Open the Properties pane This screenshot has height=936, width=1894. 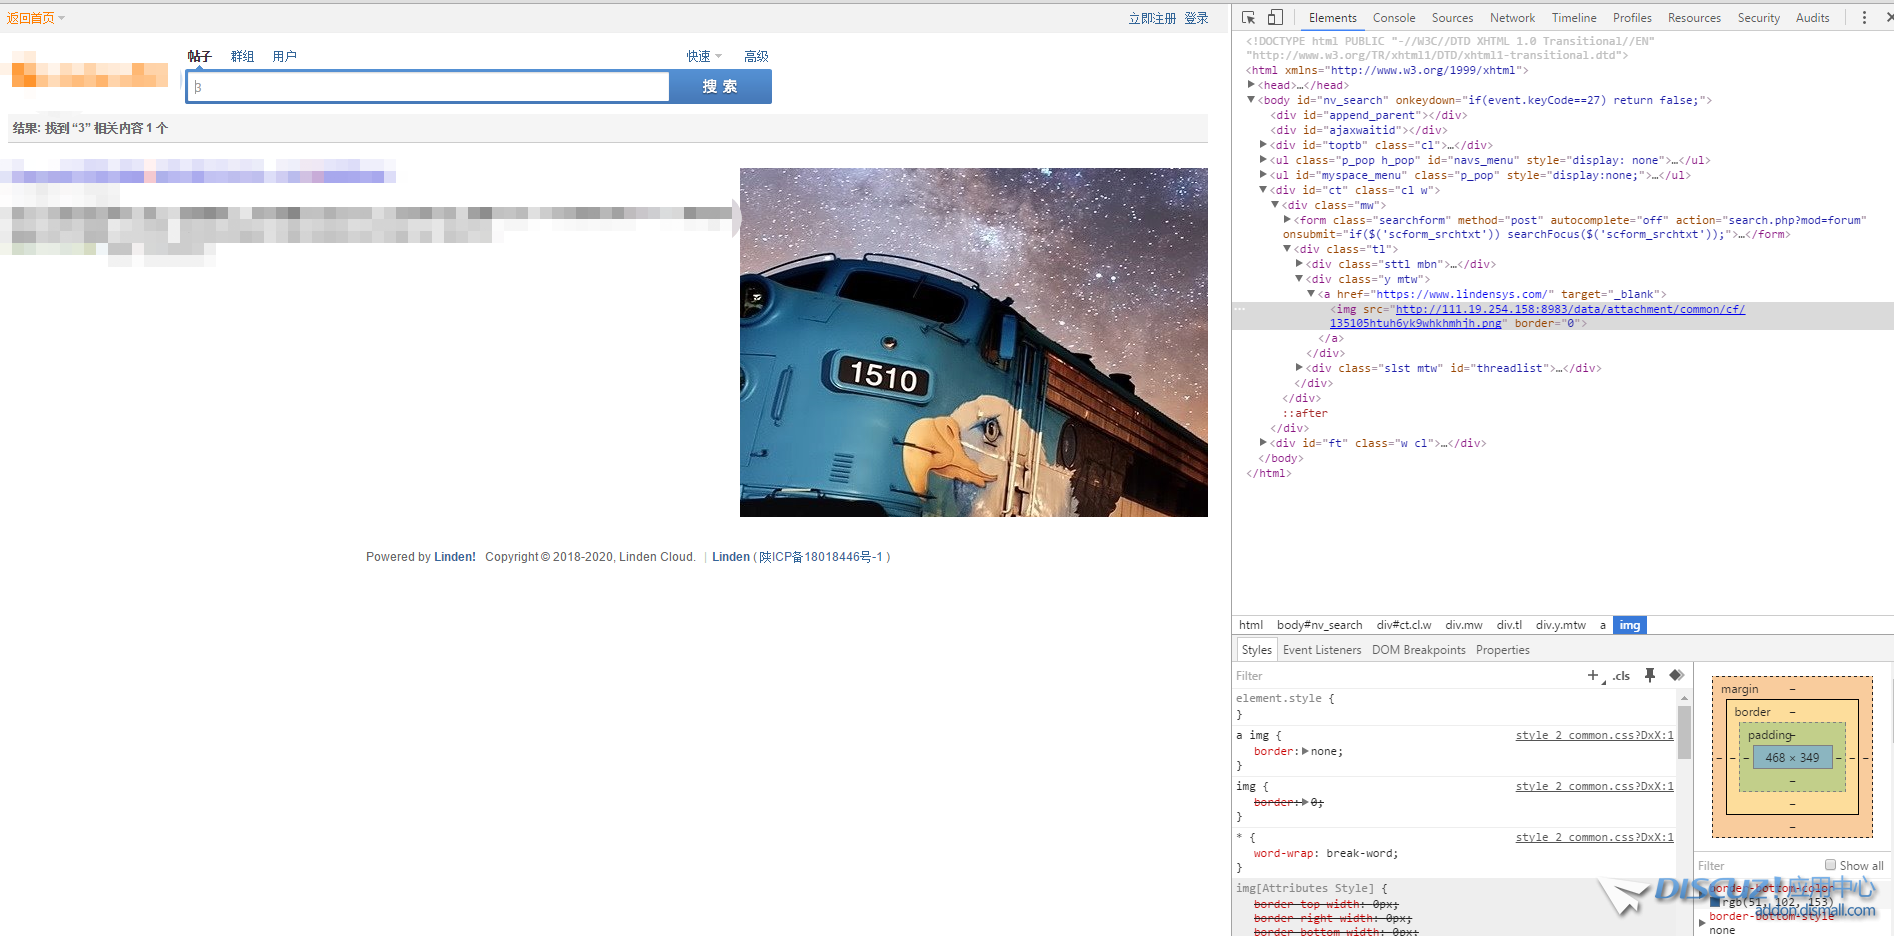coord(1502,650)
